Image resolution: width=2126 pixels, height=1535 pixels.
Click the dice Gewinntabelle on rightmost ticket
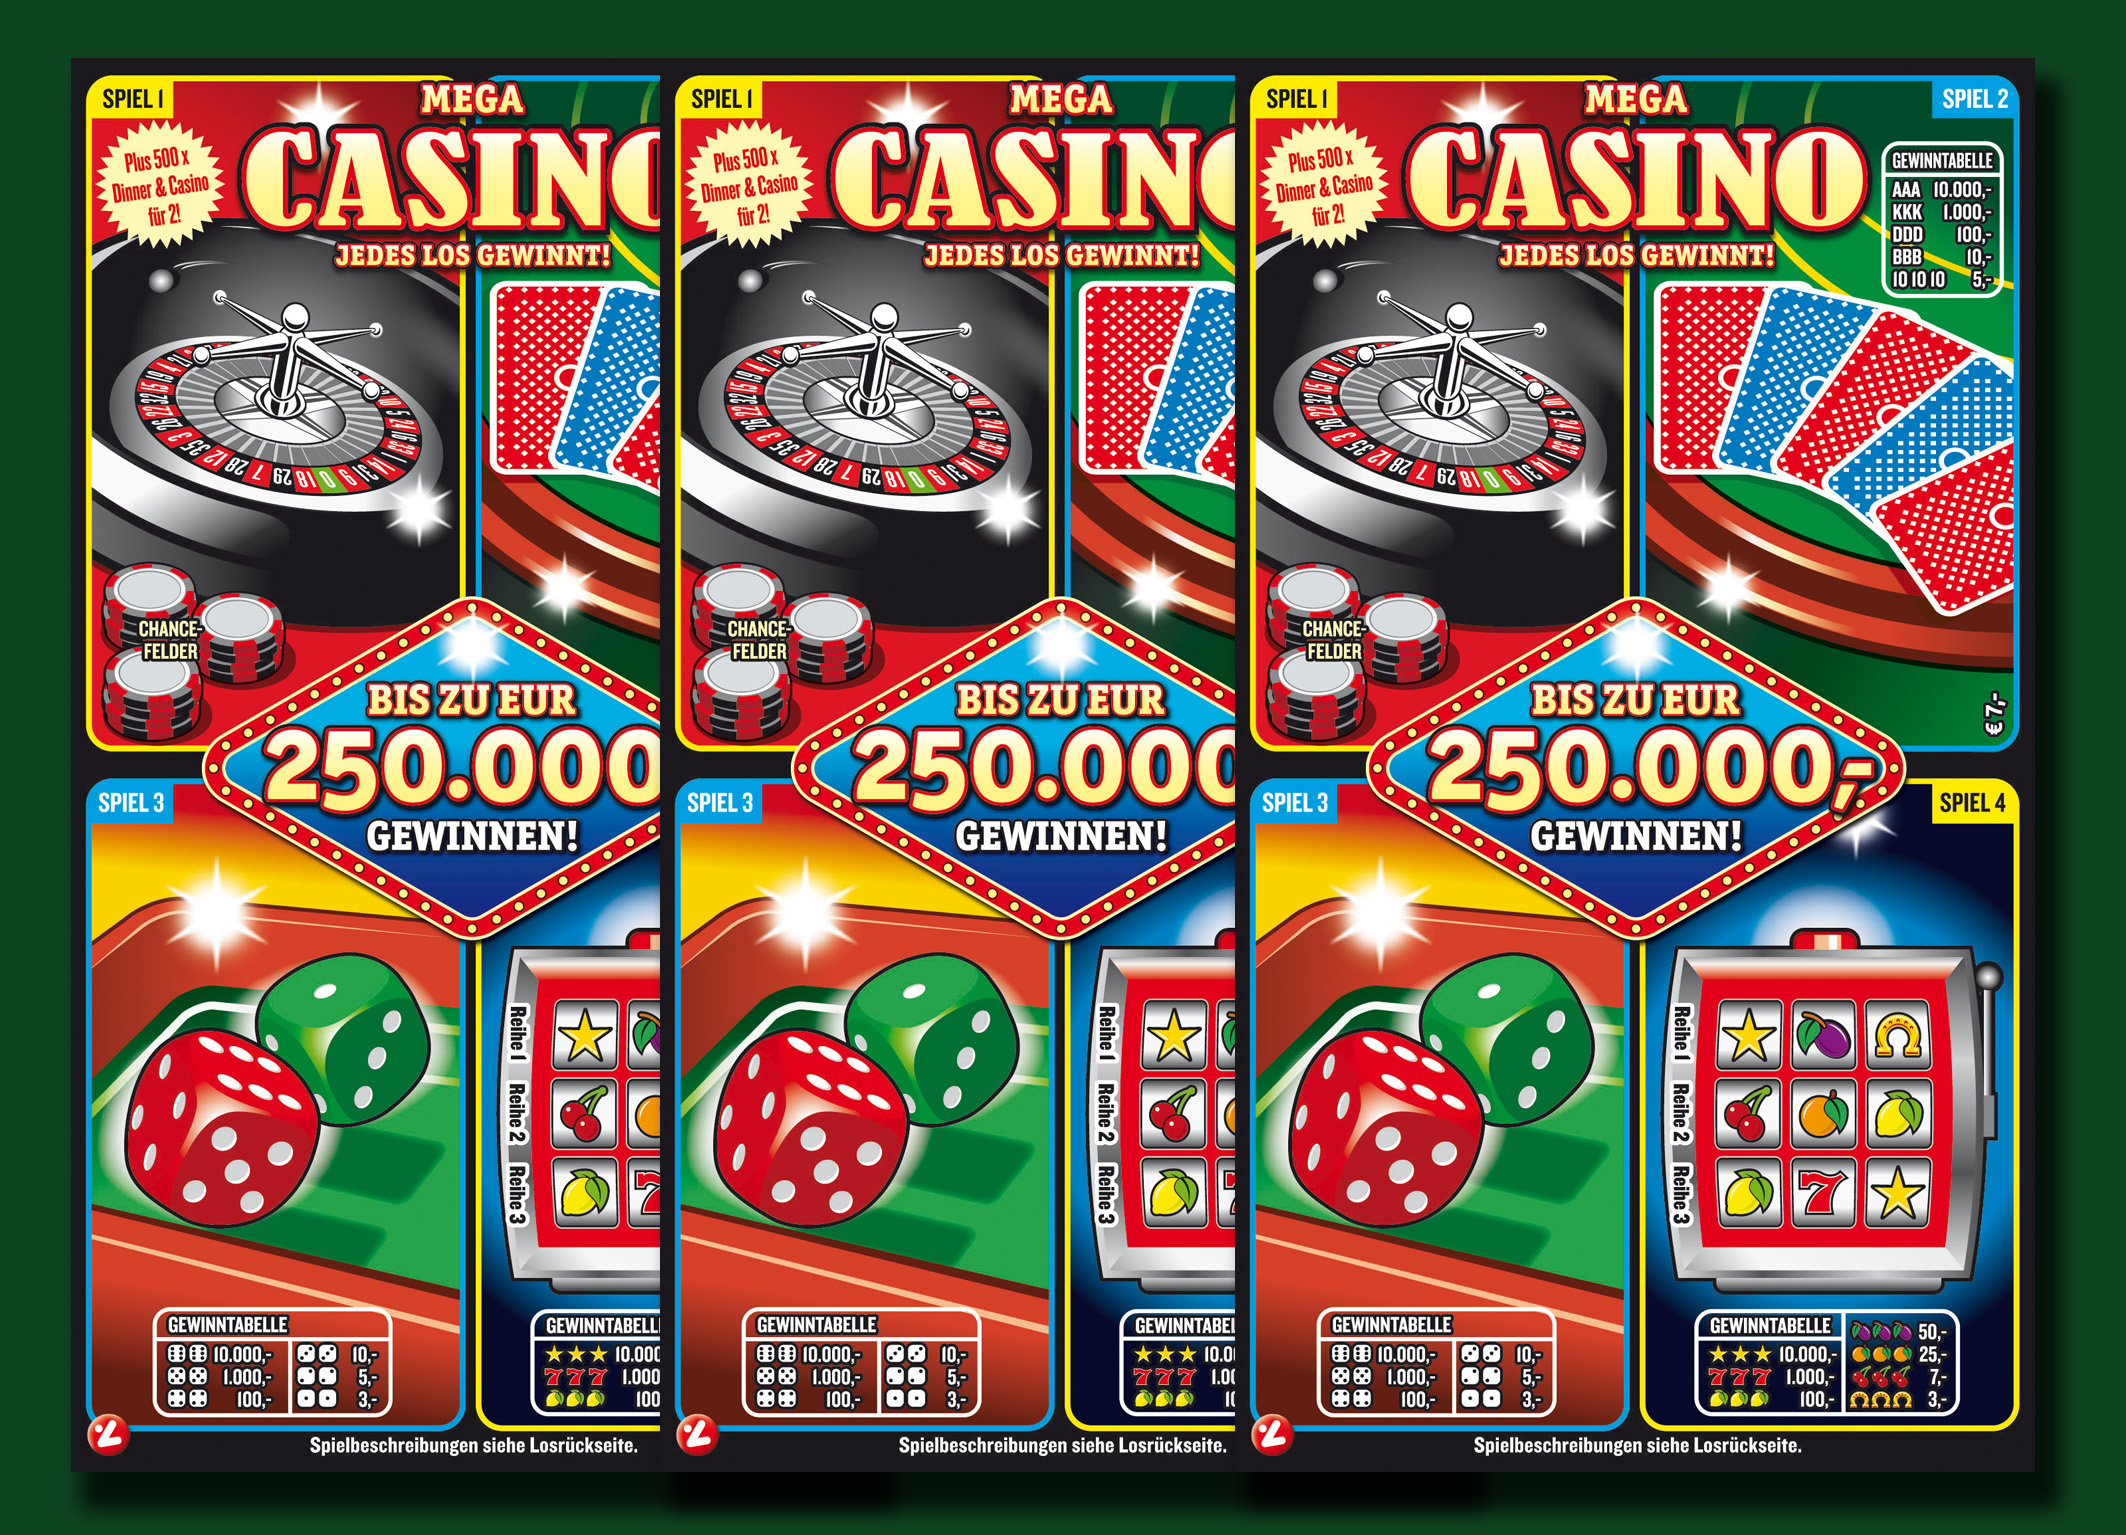point(1436,1362)
